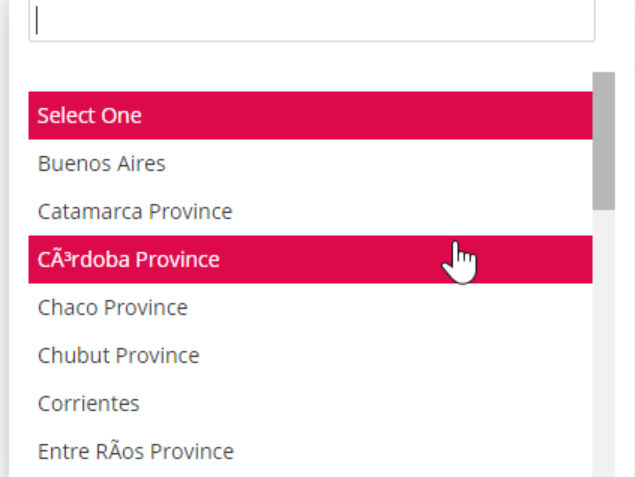Choose Buenos Aires from the list
The width and height of the screenshot is (636, 477).
(310, 163)
